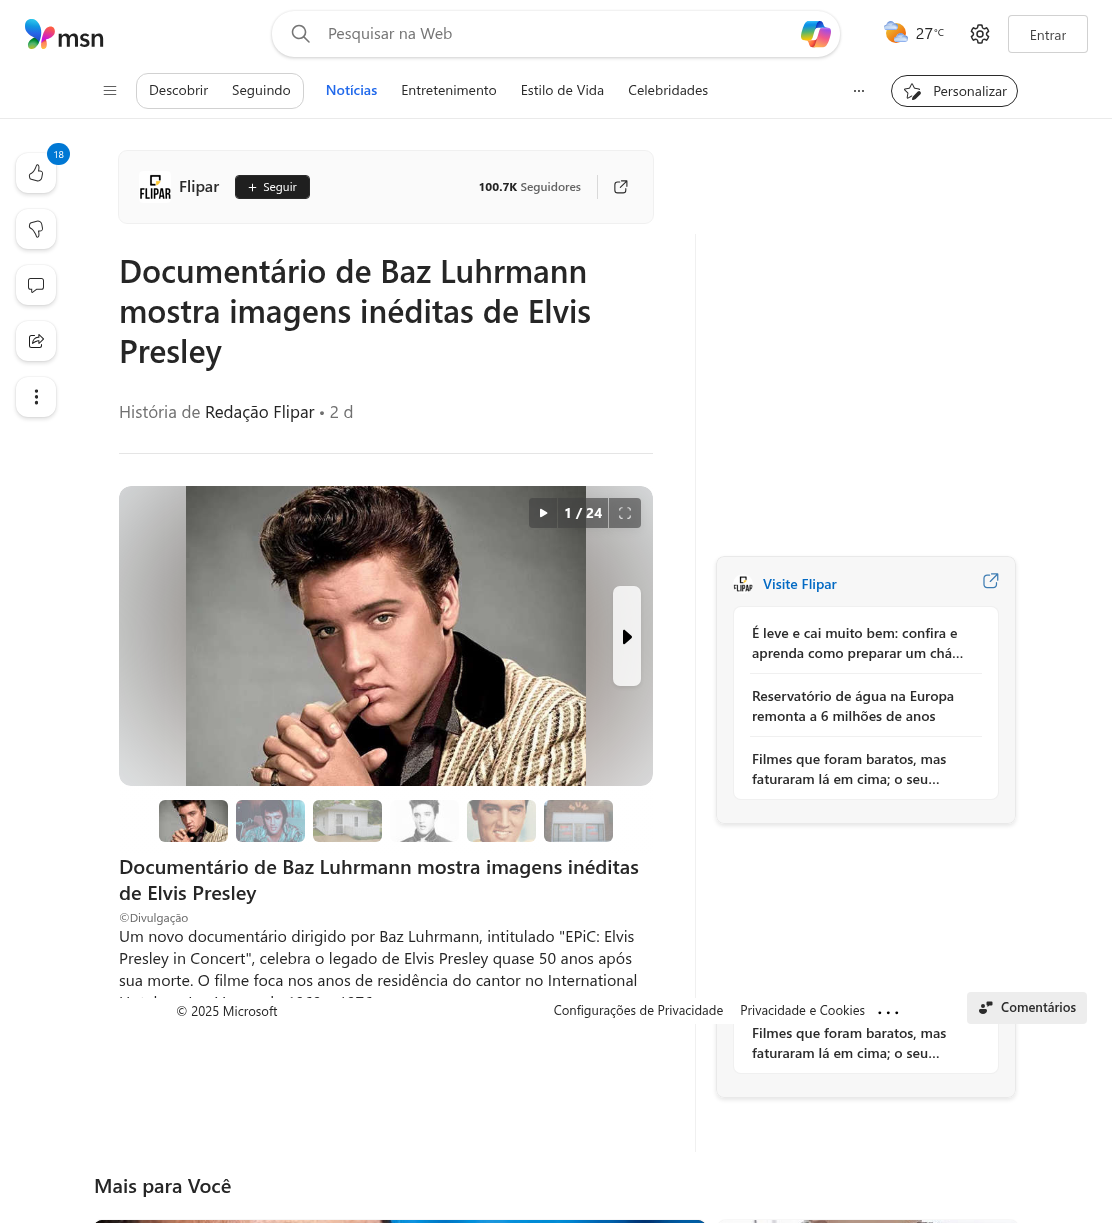Select second slideshow thumbnail
Viewport: 1112px width, 1223px height.
pos(270,821)
